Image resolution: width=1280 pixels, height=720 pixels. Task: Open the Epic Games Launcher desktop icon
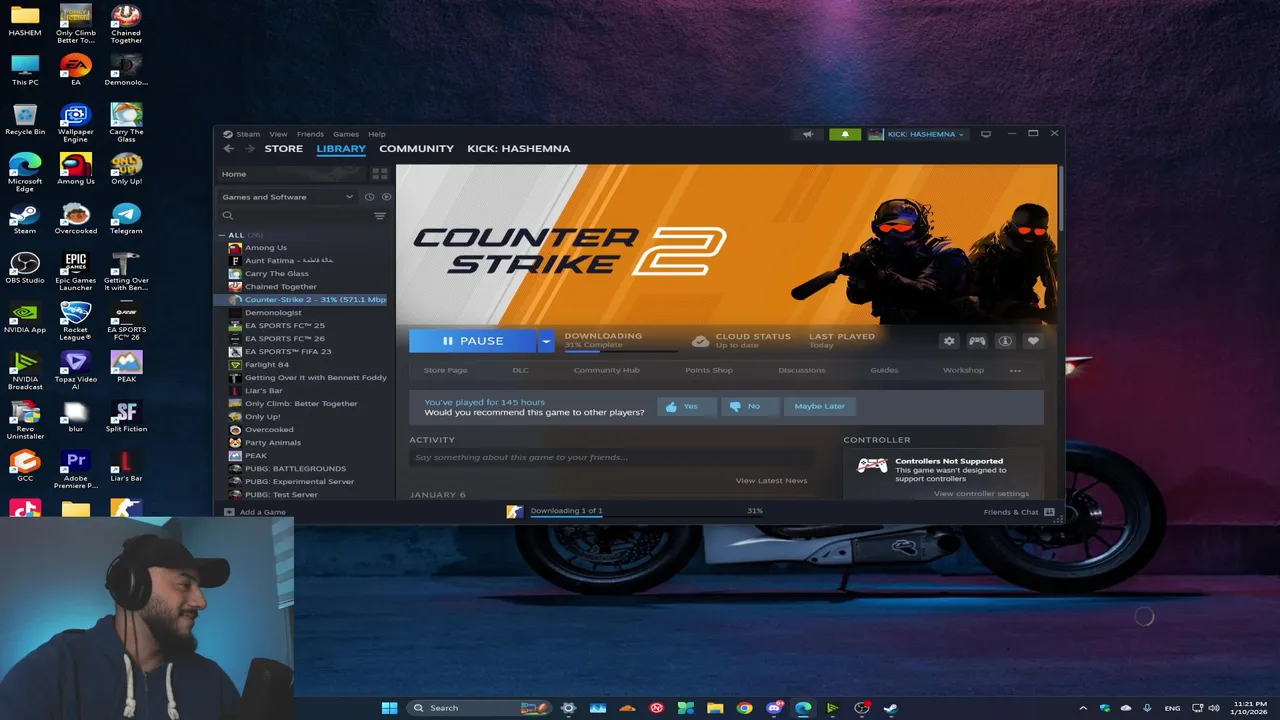[76, 271]
